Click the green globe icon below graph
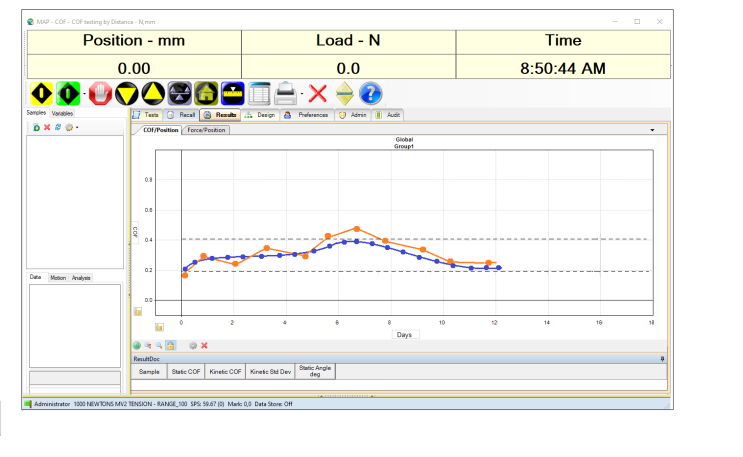This screenshot has height=457, width=743. [137, 346]
